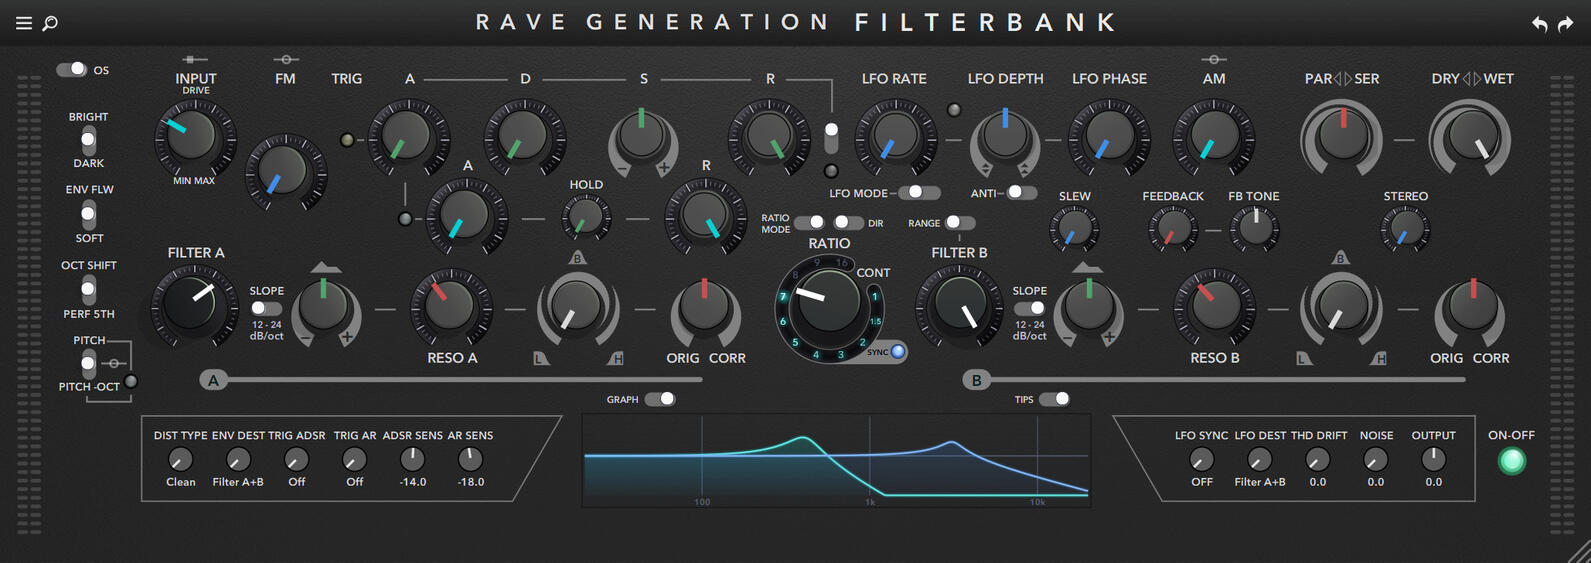This screenshot has width=1591, height=563.
Task: Click the redo arrow
Action: tap(1566, 24)
